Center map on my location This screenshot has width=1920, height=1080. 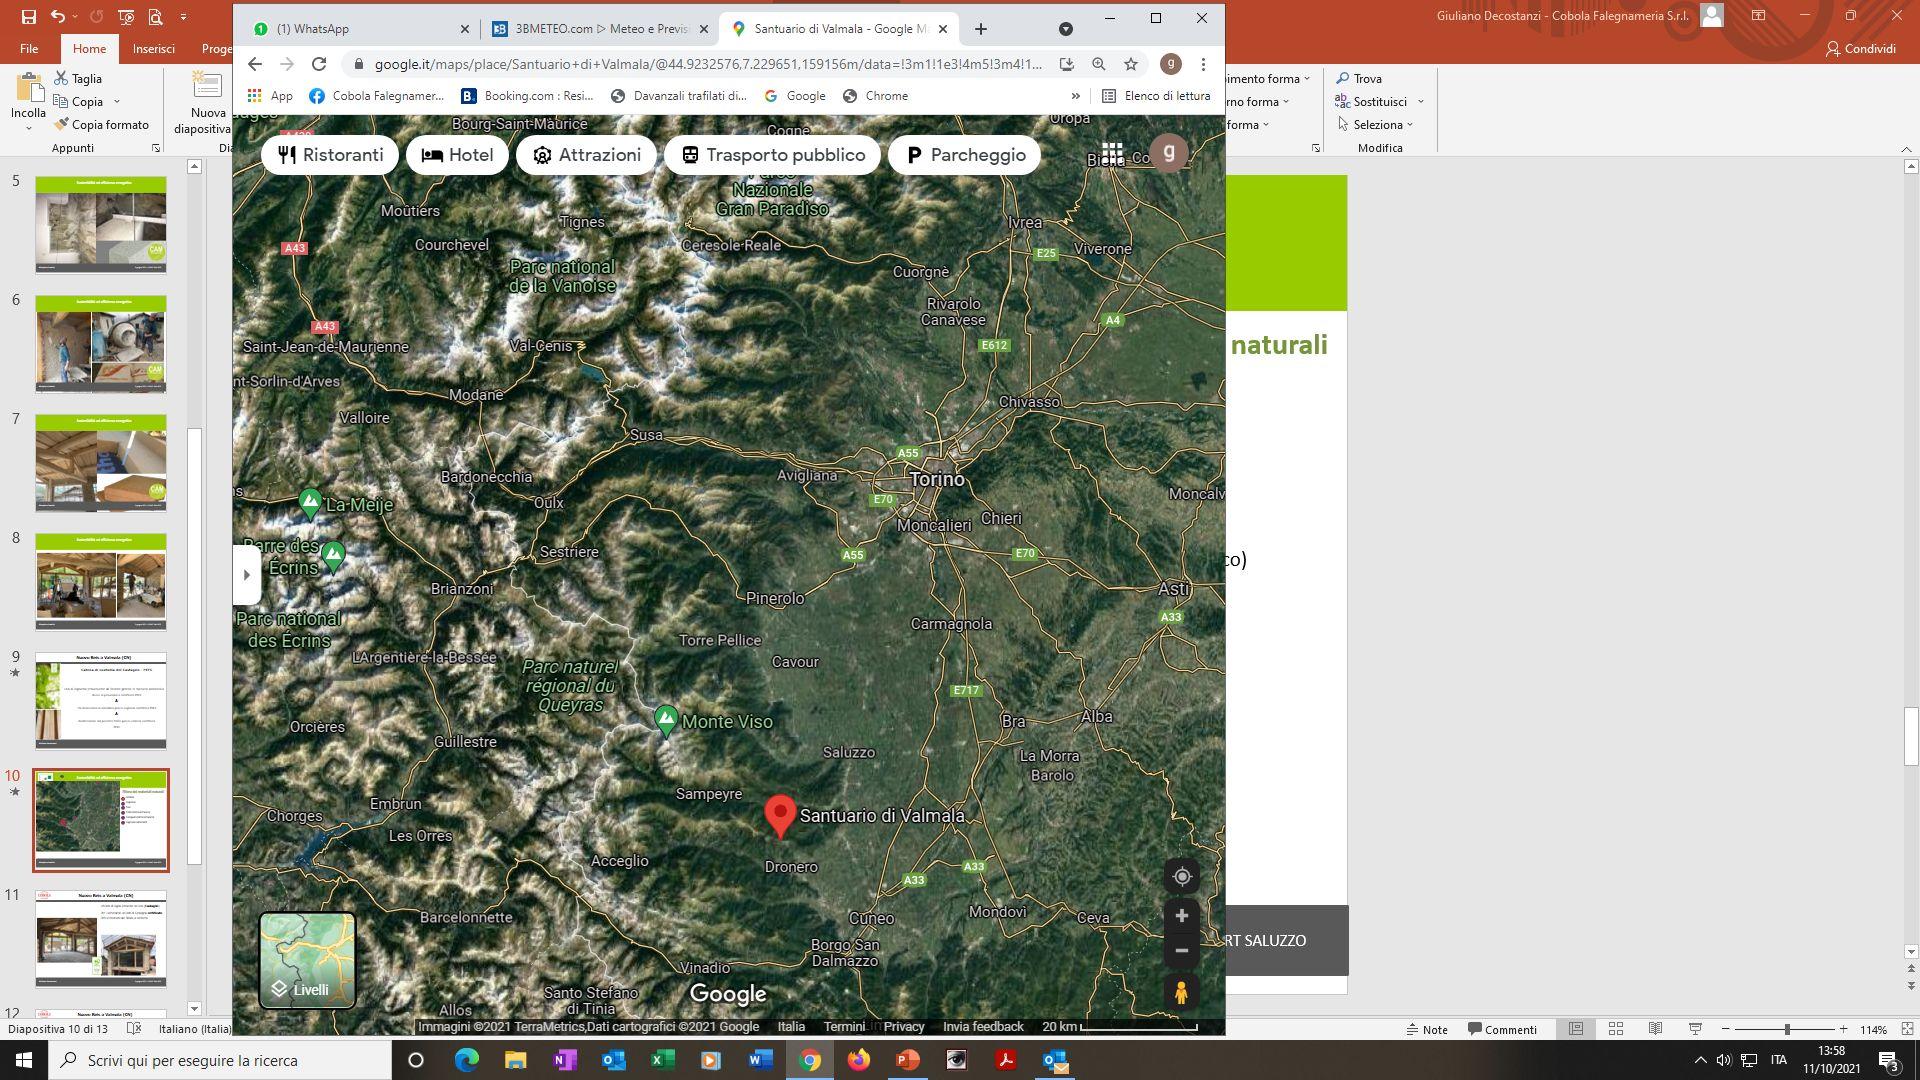[x=1181, y=877]
